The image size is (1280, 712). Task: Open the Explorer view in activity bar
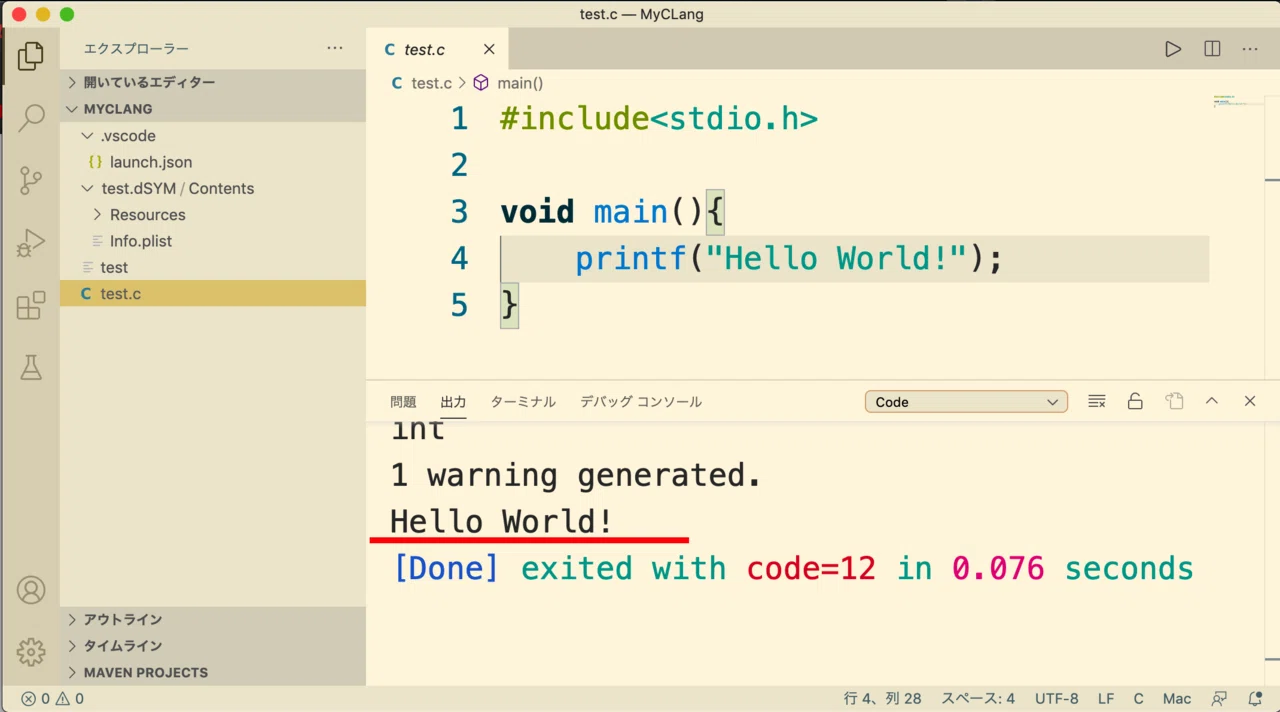(x=31, y=55)
